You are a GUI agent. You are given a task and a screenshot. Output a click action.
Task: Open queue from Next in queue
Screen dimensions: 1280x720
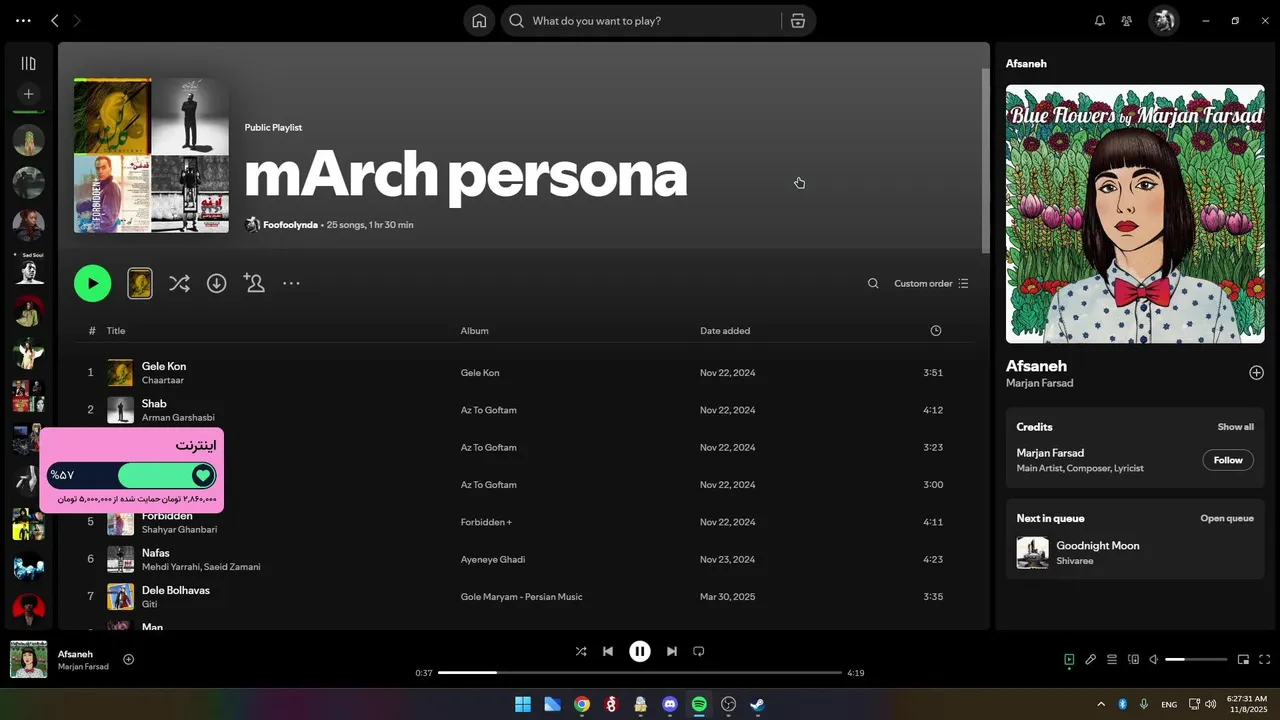1227,518
